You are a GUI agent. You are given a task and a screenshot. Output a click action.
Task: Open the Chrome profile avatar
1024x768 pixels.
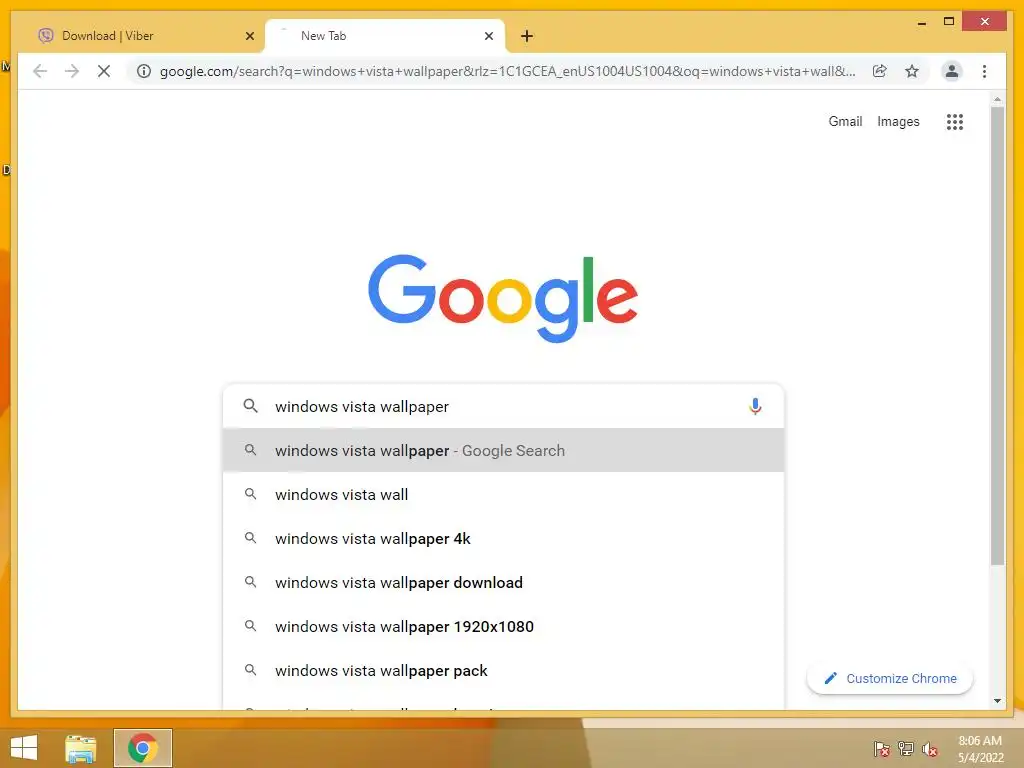click(x=952, y=71)
